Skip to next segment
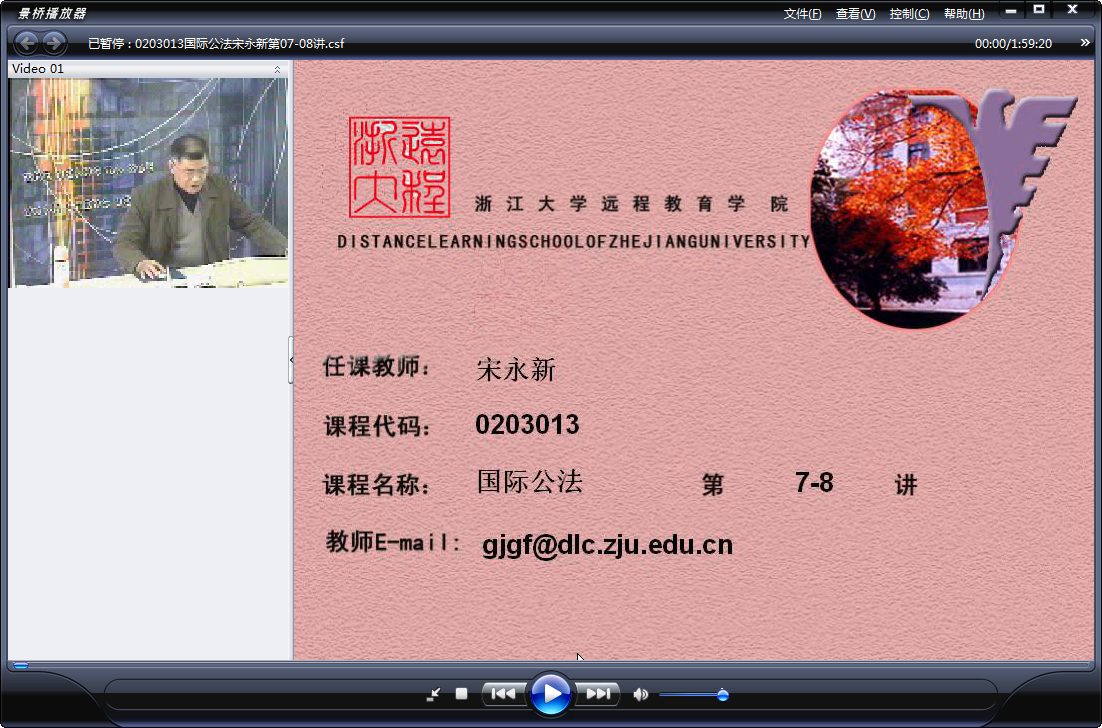The image size is (1102, 728). click(x=597, y=694)
